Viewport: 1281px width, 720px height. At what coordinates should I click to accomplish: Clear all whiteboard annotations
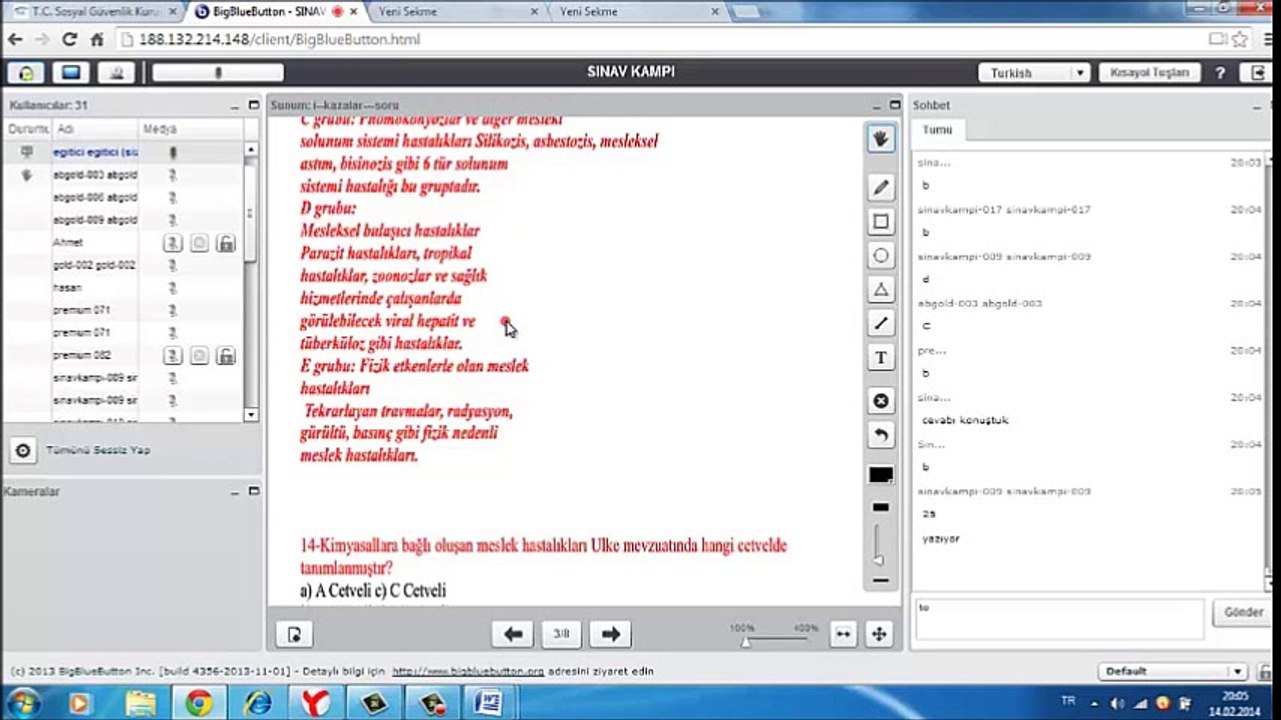[880, 401]
